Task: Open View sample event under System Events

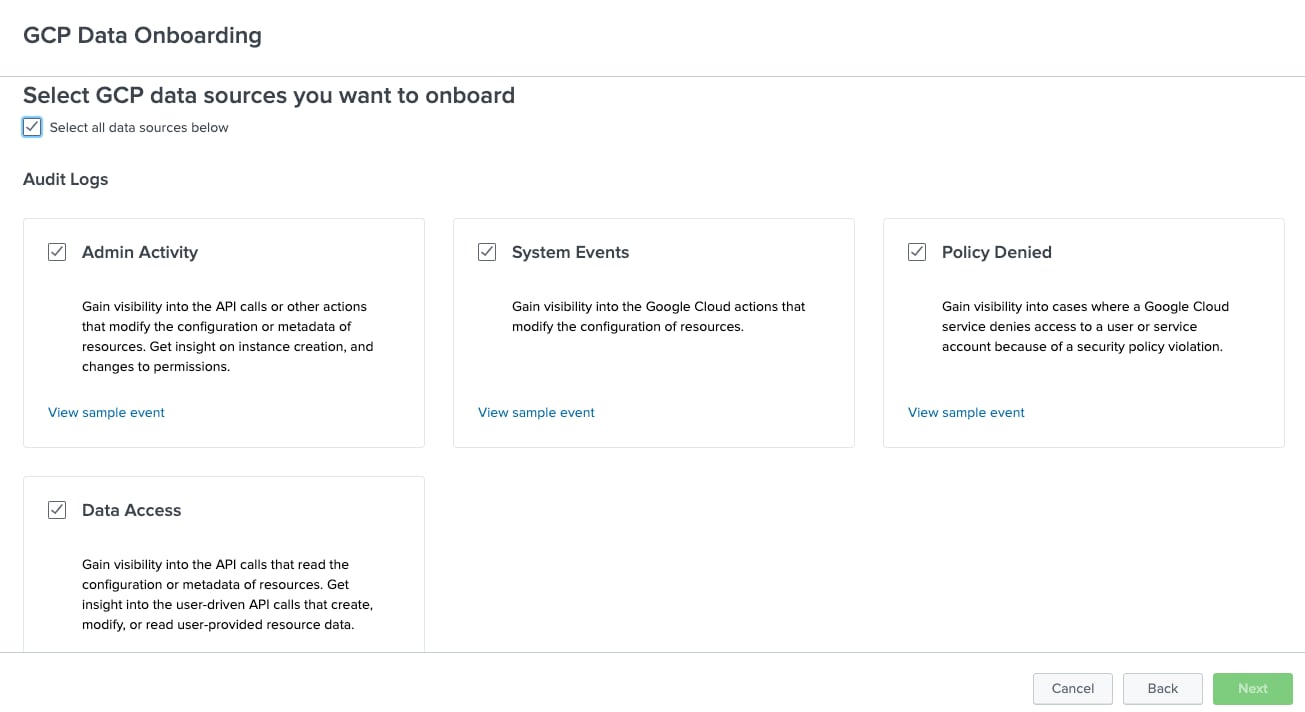Action: (536, 412)
